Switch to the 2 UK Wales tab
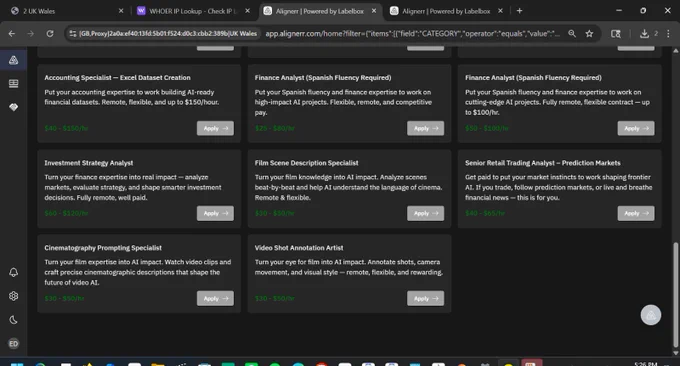 tap(67, 11)
